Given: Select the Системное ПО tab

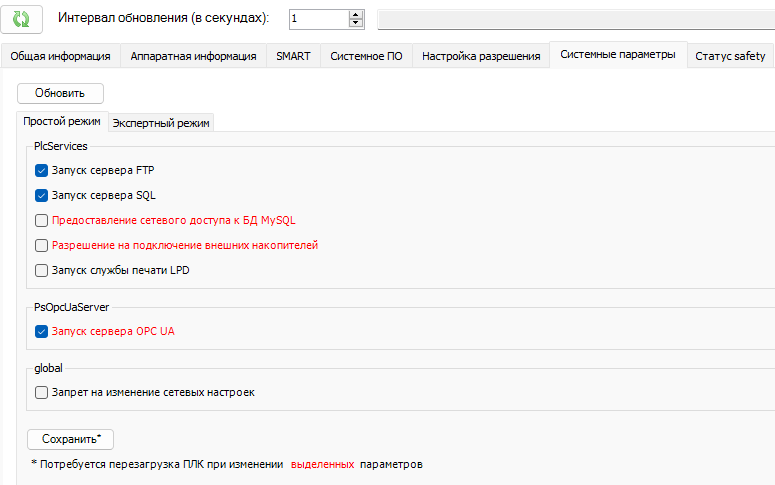Looking at the screenshot, I should pyautogui.click(x=366, y=56).
